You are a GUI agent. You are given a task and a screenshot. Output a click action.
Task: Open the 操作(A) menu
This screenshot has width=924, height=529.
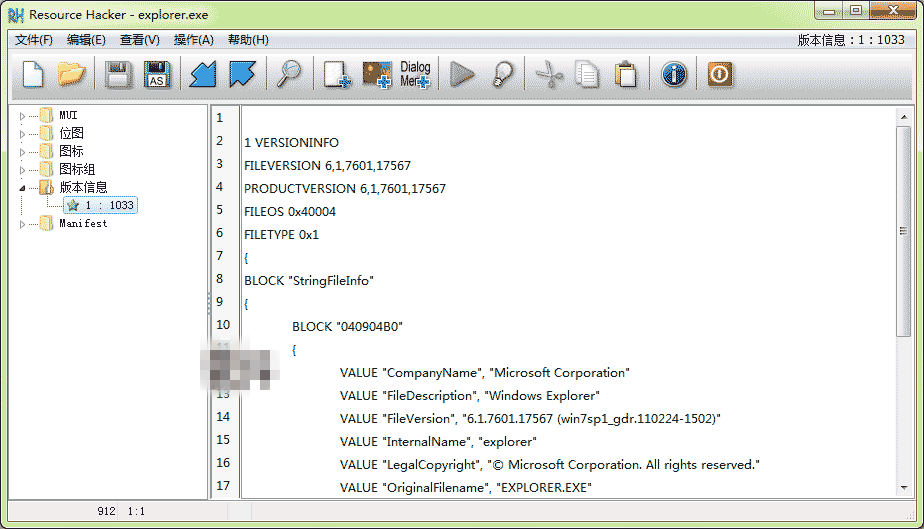[193, 40]
